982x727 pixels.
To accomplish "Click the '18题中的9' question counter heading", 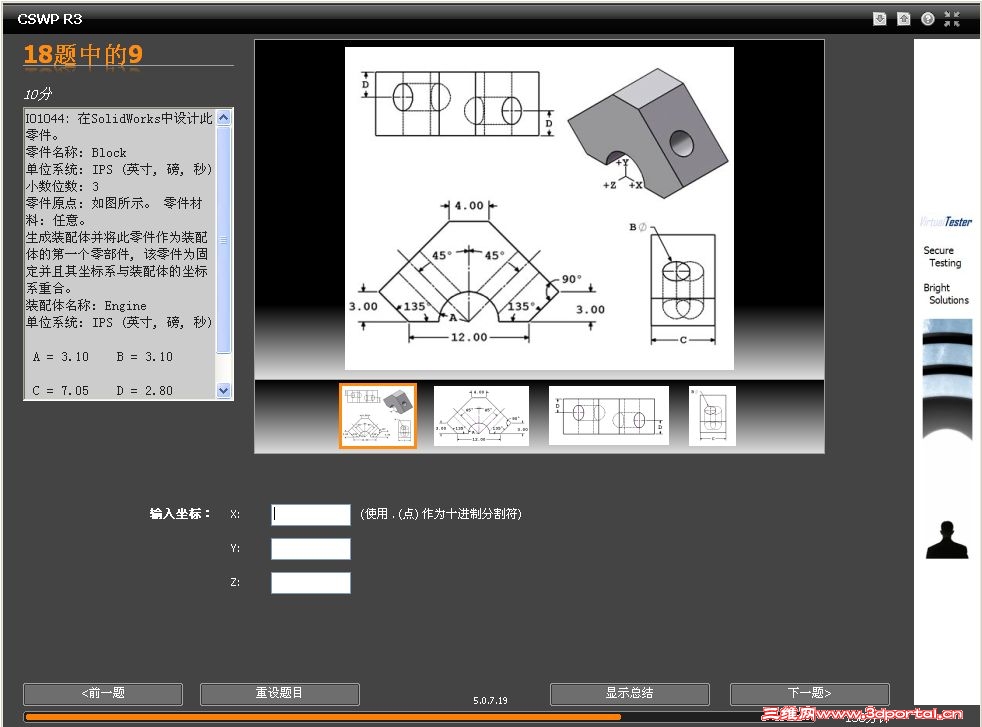I will (x=83, y=54).
